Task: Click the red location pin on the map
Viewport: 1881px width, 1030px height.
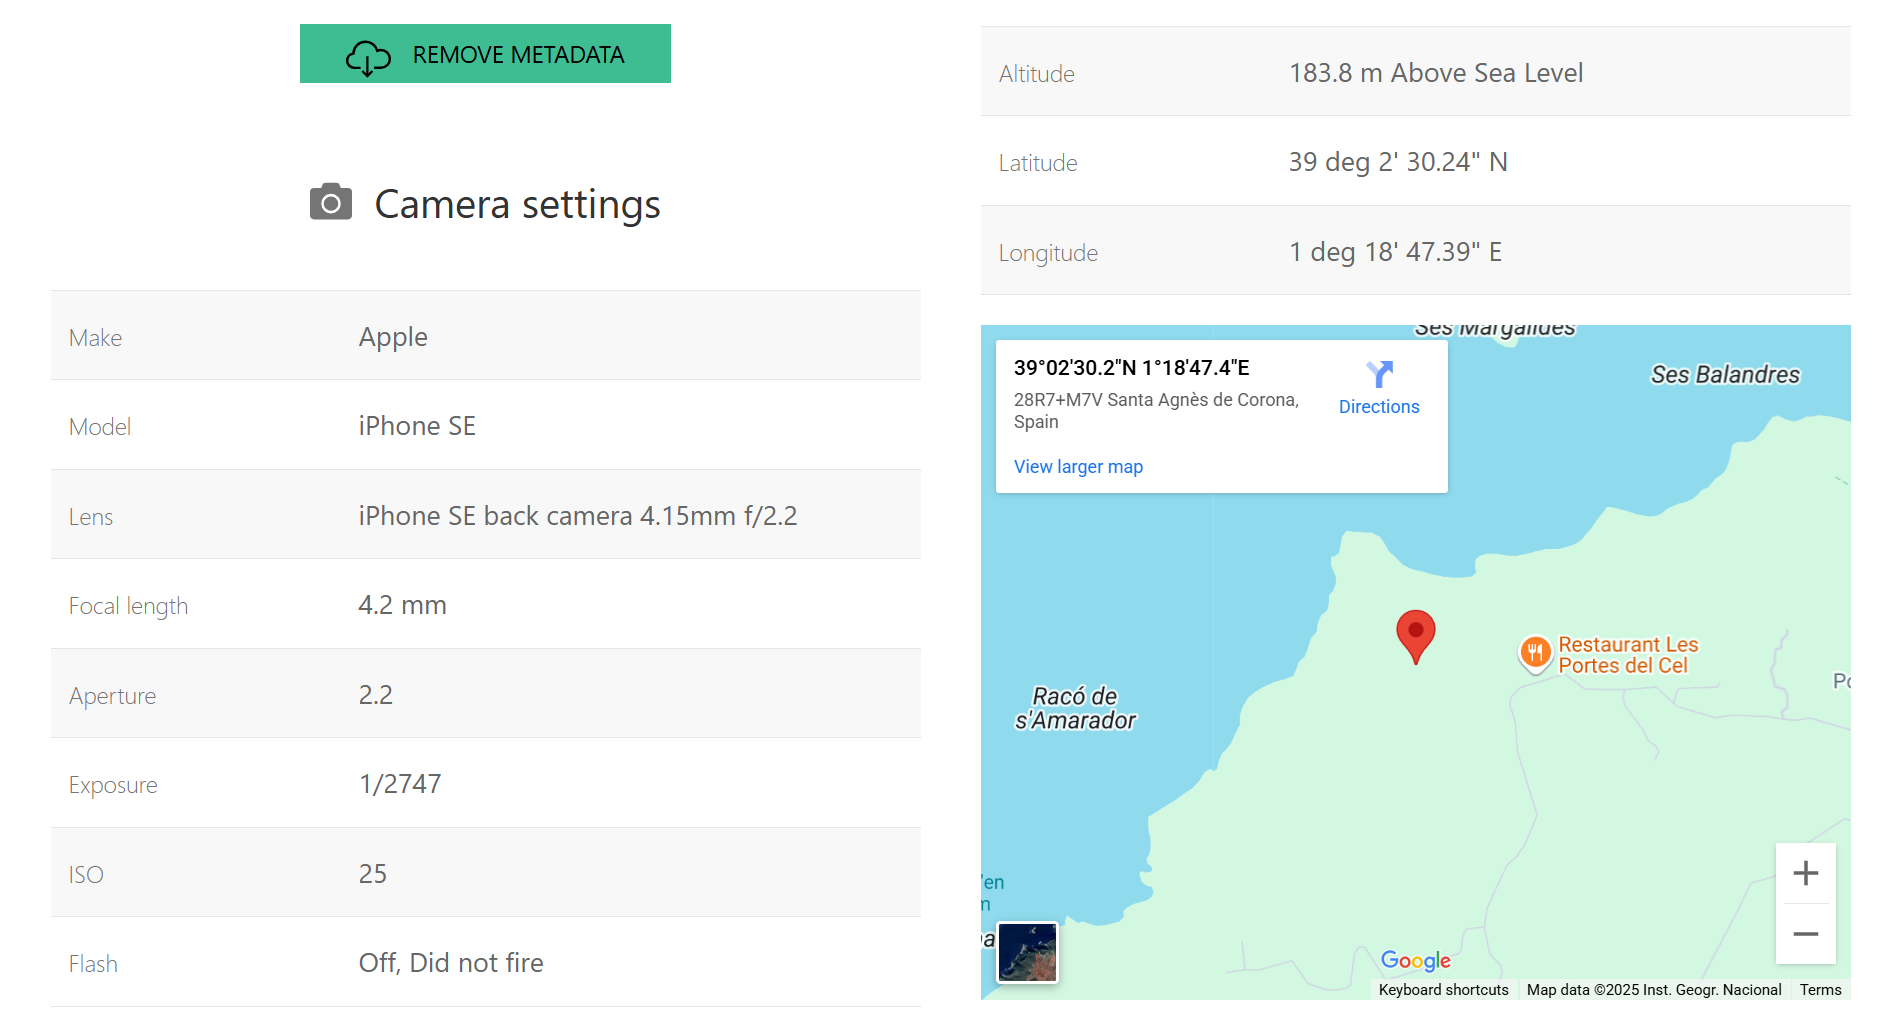Action: pos(1416,636)
